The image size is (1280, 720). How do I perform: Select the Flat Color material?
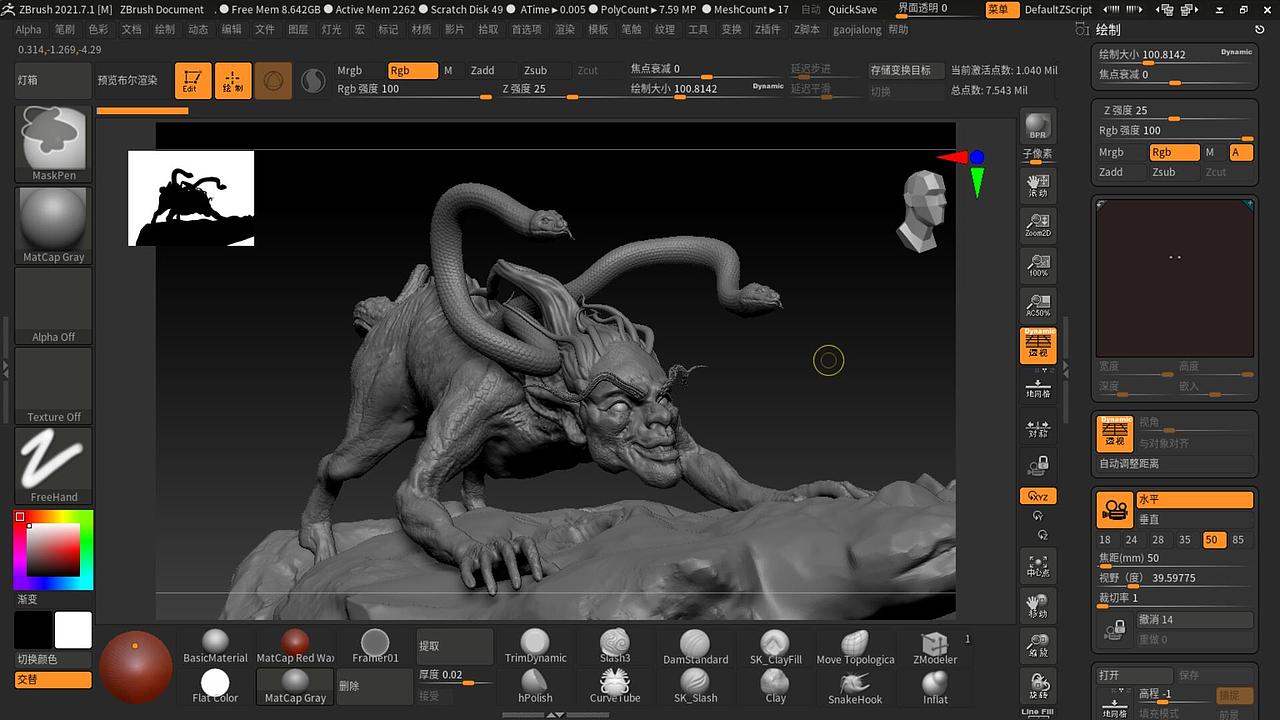pos(215,686)
